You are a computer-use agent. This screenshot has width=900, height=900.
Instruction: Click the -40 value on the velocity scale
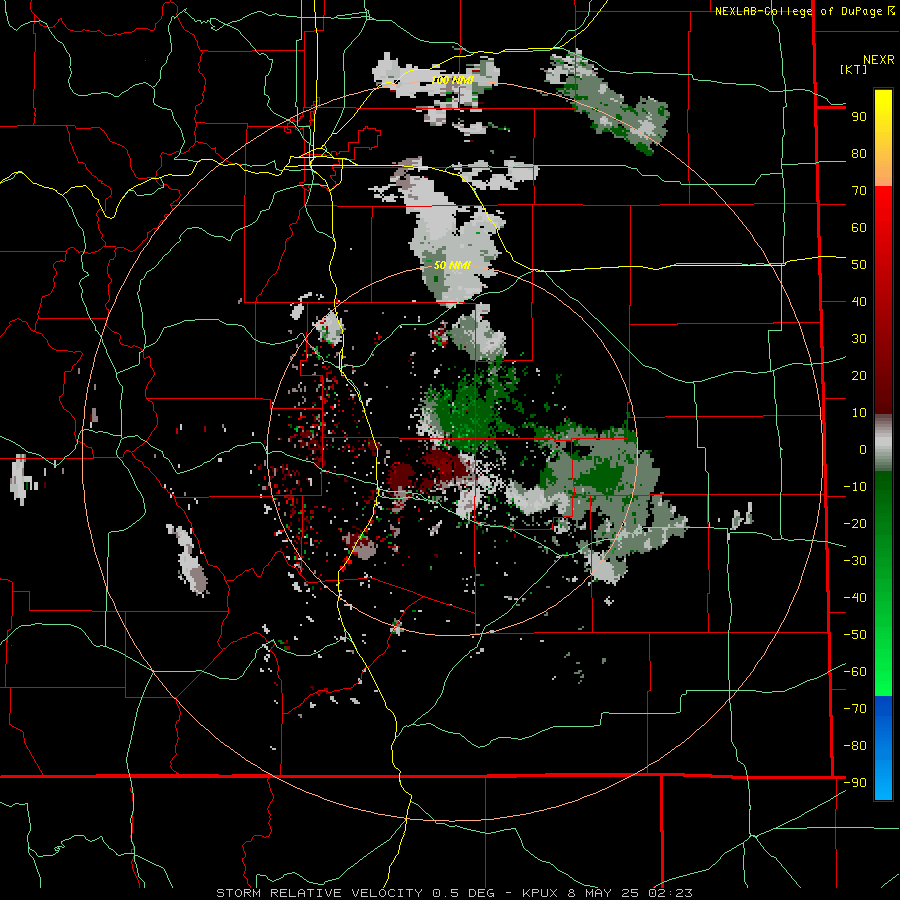coord(855,598)
